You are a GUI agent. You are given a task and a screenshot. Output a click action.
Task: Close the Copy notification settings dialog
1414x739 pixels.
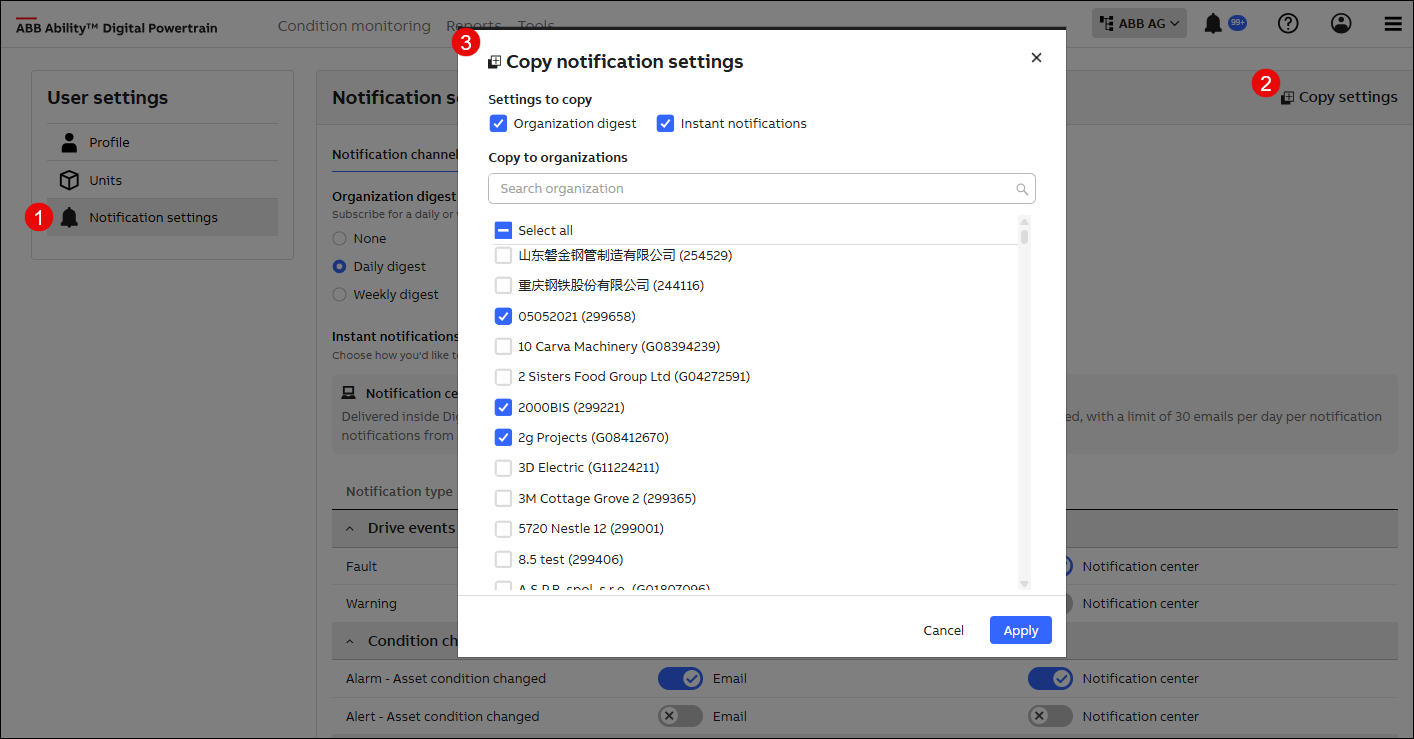click(1036, 58)
